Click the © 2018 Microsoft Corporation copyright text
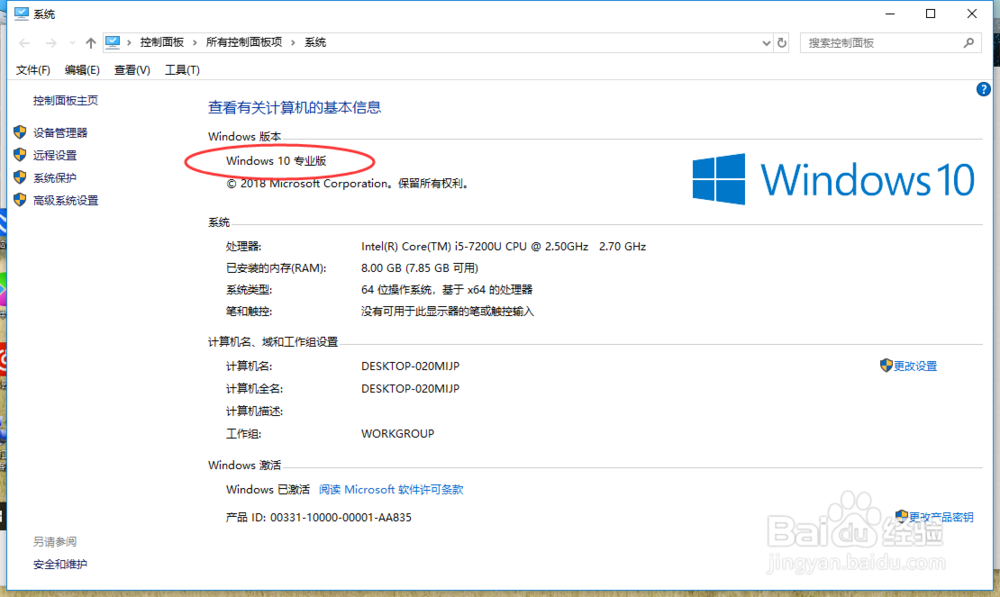 click(x=348, y=184)
